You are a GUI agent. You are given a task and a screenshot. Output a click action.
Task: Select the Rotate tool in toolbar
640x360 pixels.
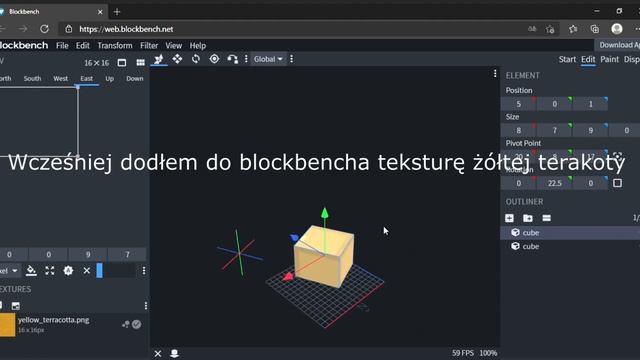196,59
